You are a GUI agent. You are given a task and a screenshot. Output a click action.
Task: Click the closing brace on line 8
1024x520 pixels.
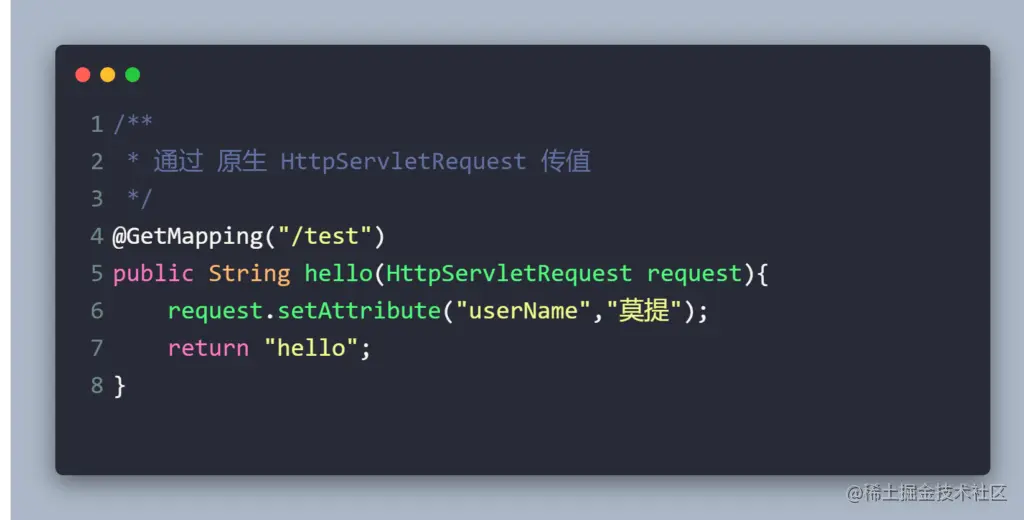(119, 386)
